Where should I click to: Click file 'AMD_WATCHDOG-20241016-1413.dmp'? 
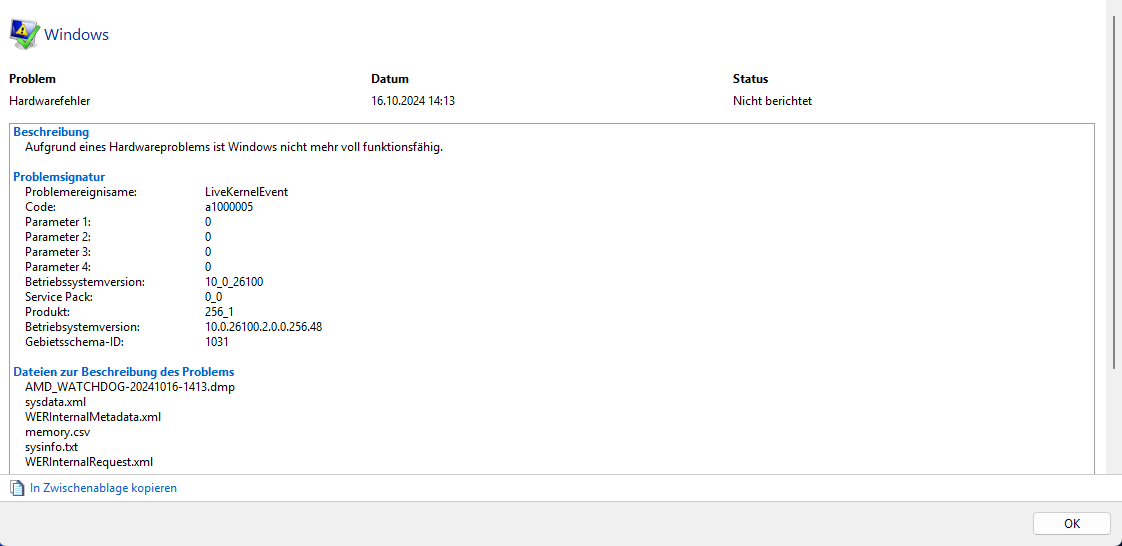(130, 387)
